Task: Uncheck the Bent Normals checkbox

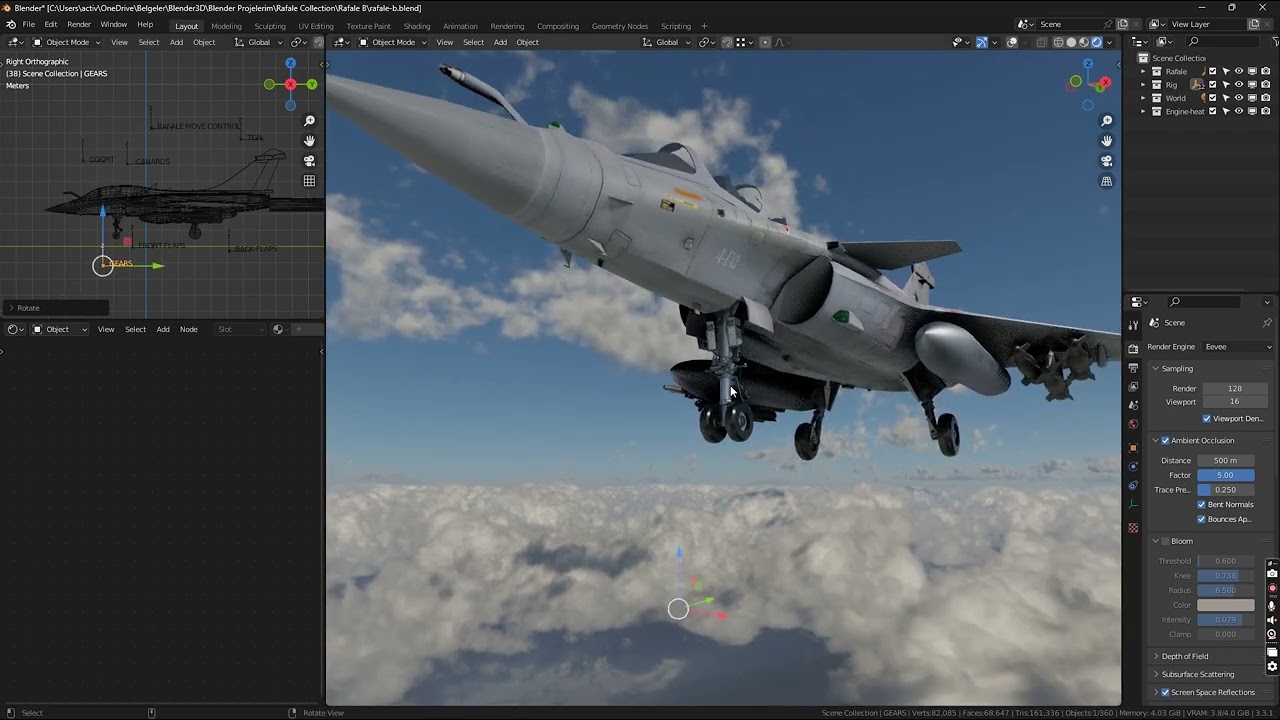Action: pos(1201,504)
